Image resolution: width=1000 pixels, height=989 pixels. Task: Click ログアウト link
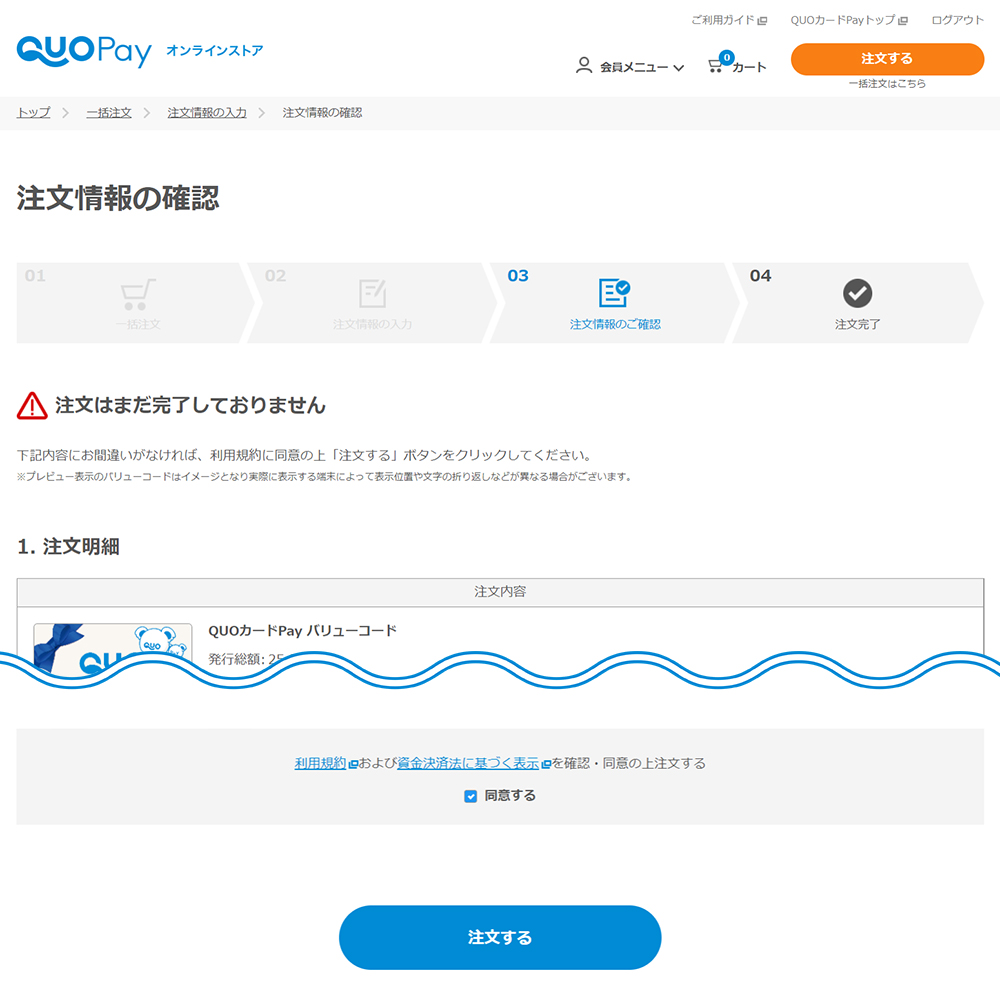point(957,20)
